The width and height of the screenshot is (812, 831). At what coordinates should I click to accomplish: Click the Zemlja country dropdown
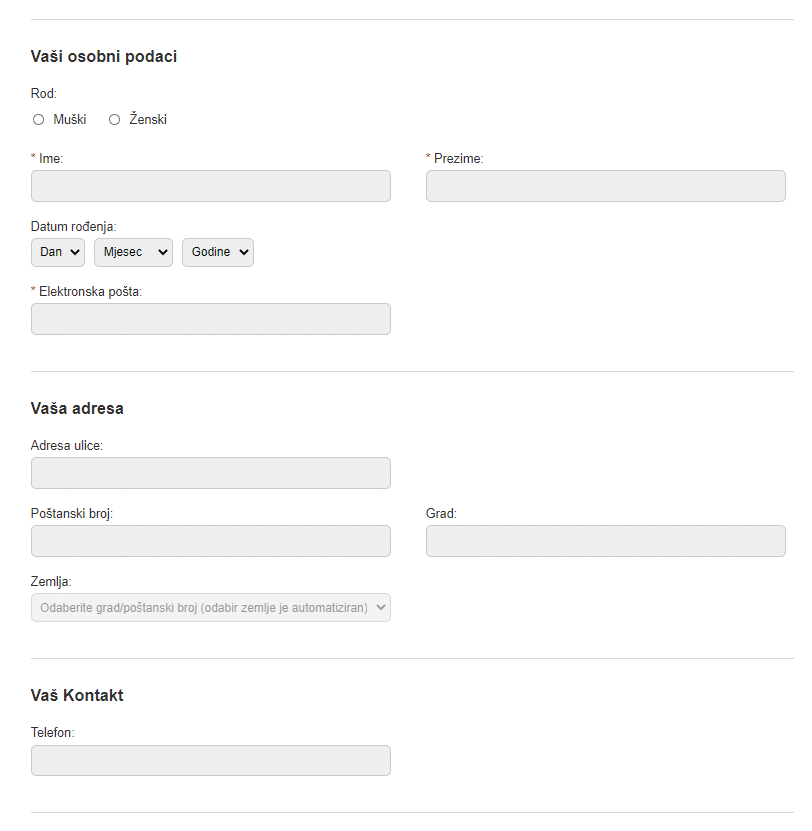pyautogui.click(x=211, y=607)
